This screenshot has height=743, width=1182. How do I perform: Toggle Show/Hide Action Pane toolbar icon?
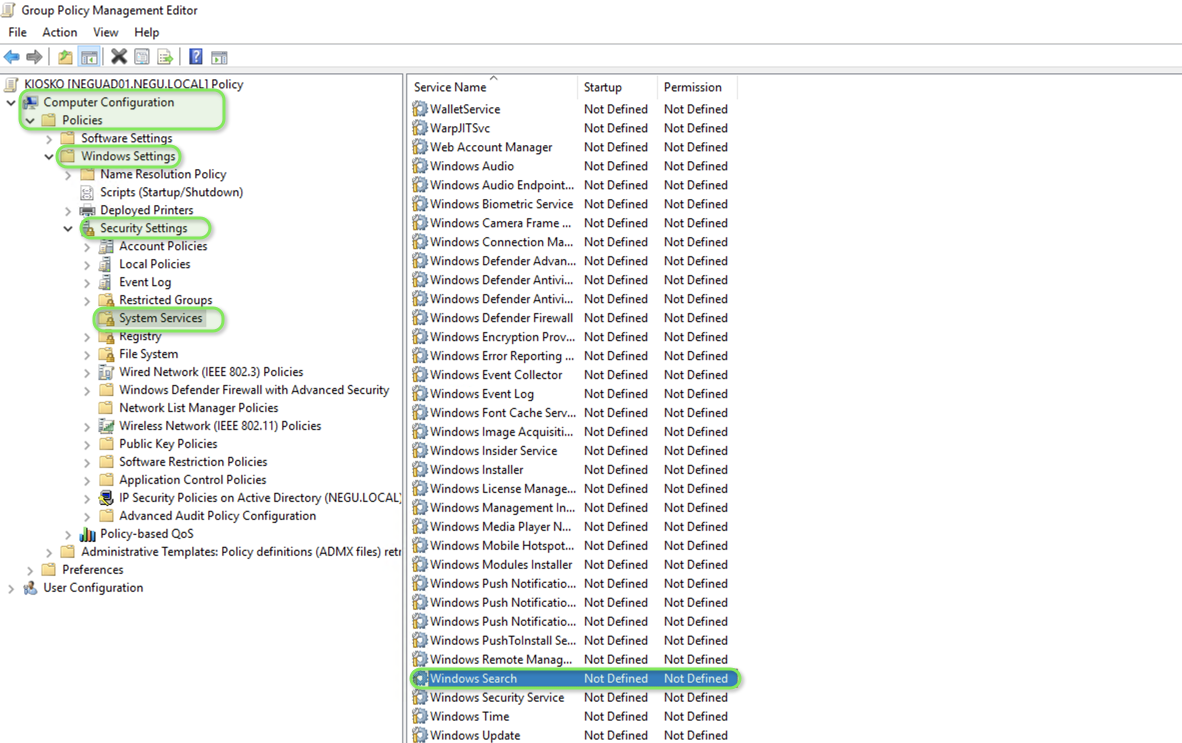[x=219, y=57]
